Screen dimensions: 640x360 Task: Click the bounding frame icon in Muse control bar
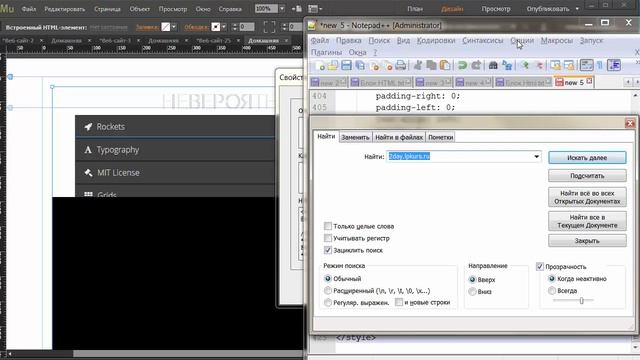[269, 27]
